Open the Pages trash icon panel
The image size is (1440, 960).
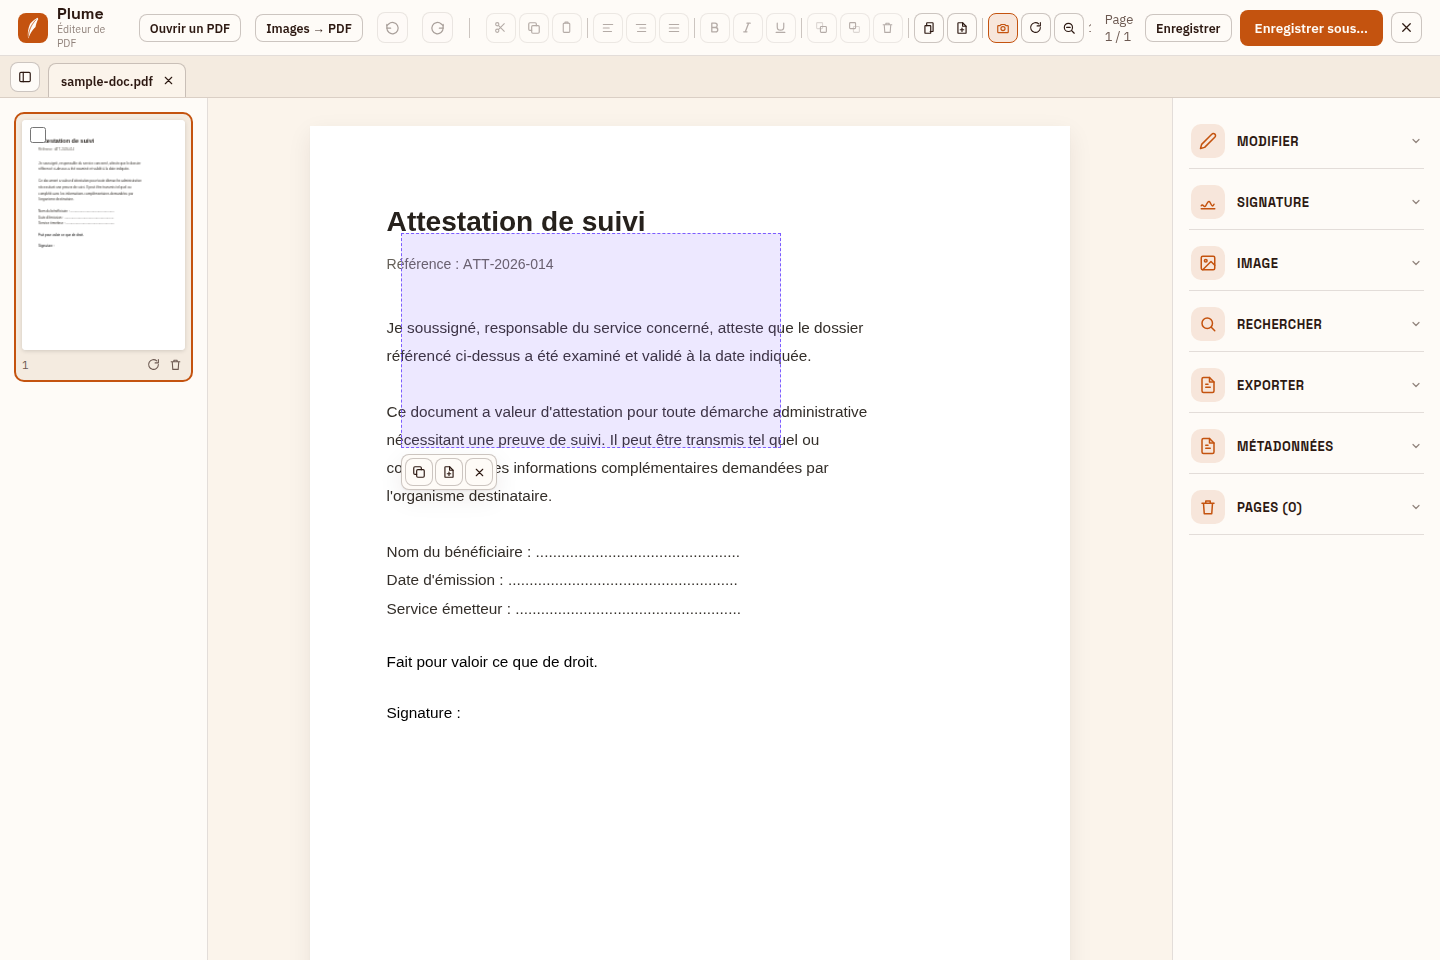(x=1208, y=507)
